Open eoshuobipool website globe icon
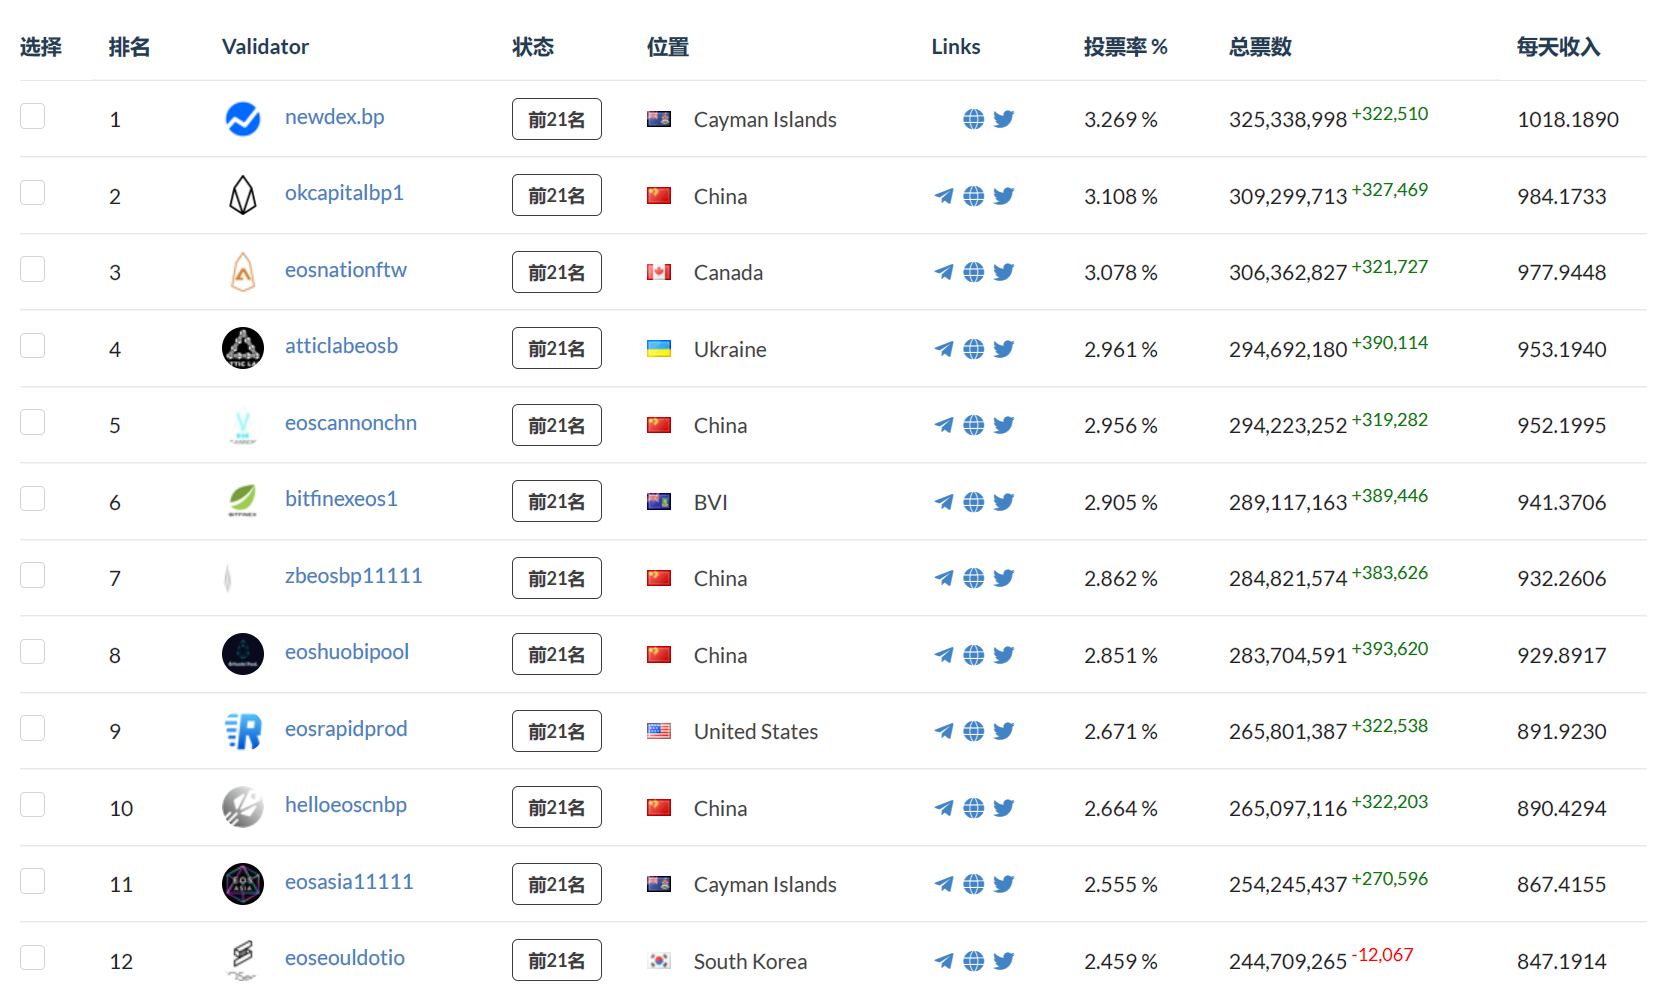Image resolution: width=1663 pixels, height=993 pixels. coord(973,655)
